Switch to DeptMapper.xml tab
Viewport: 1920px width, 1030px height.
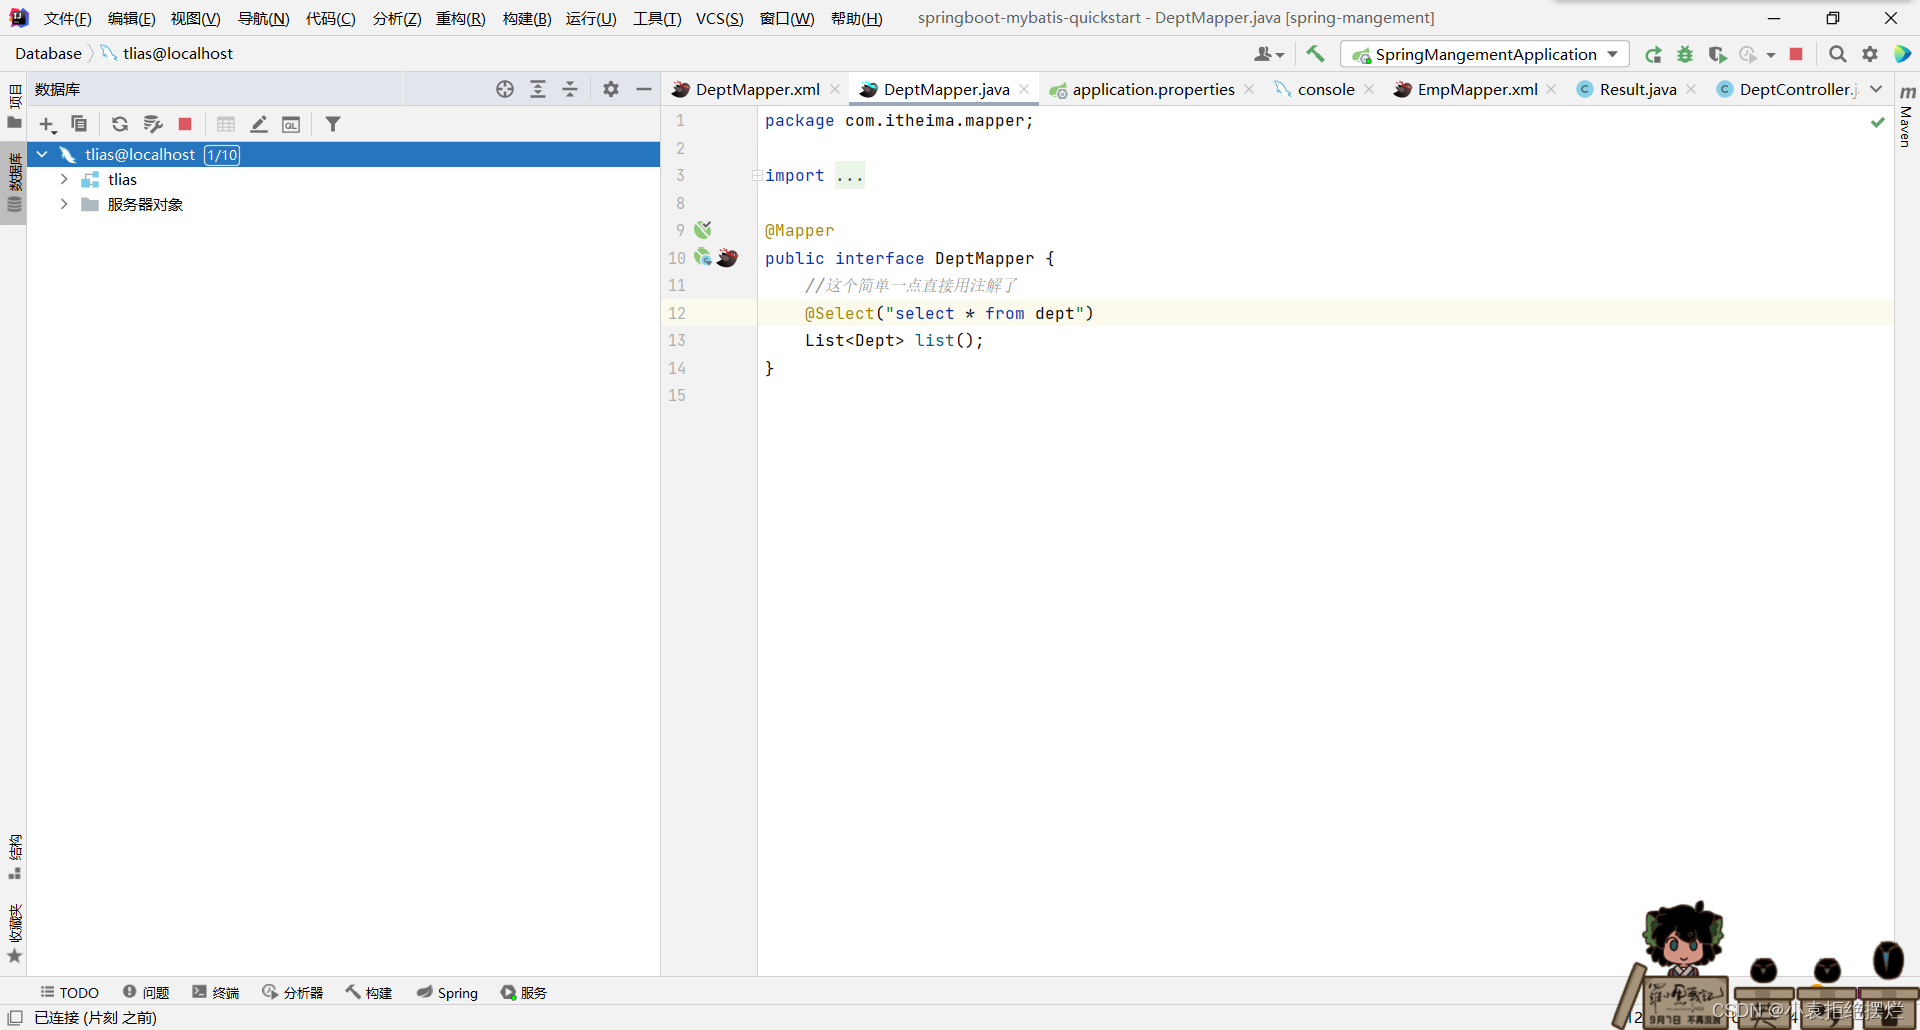[x=757, y=89]
